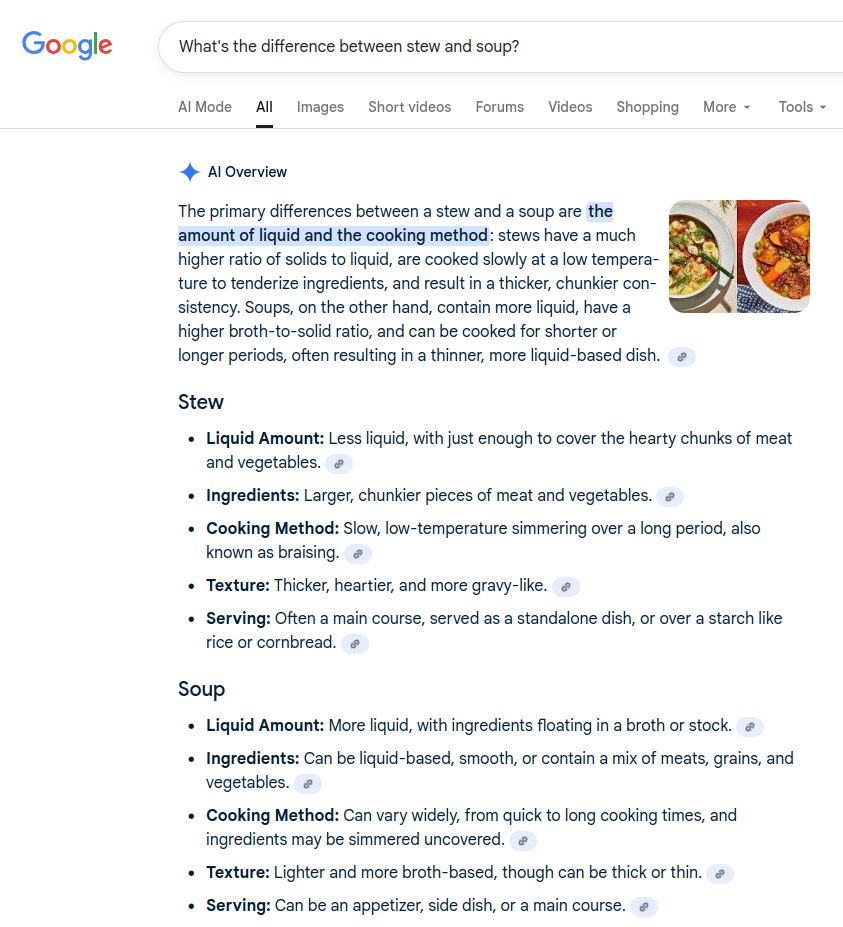The height and width of the screenshot is (927, 843).
Task: Click source link after Soup Texture bullet
Action: coord(720,874)
